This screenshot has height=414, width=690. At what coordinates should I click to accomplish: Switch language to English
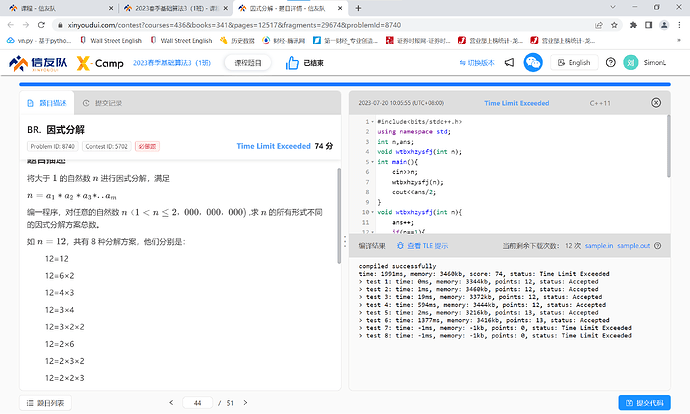click(x=574, y=62)
